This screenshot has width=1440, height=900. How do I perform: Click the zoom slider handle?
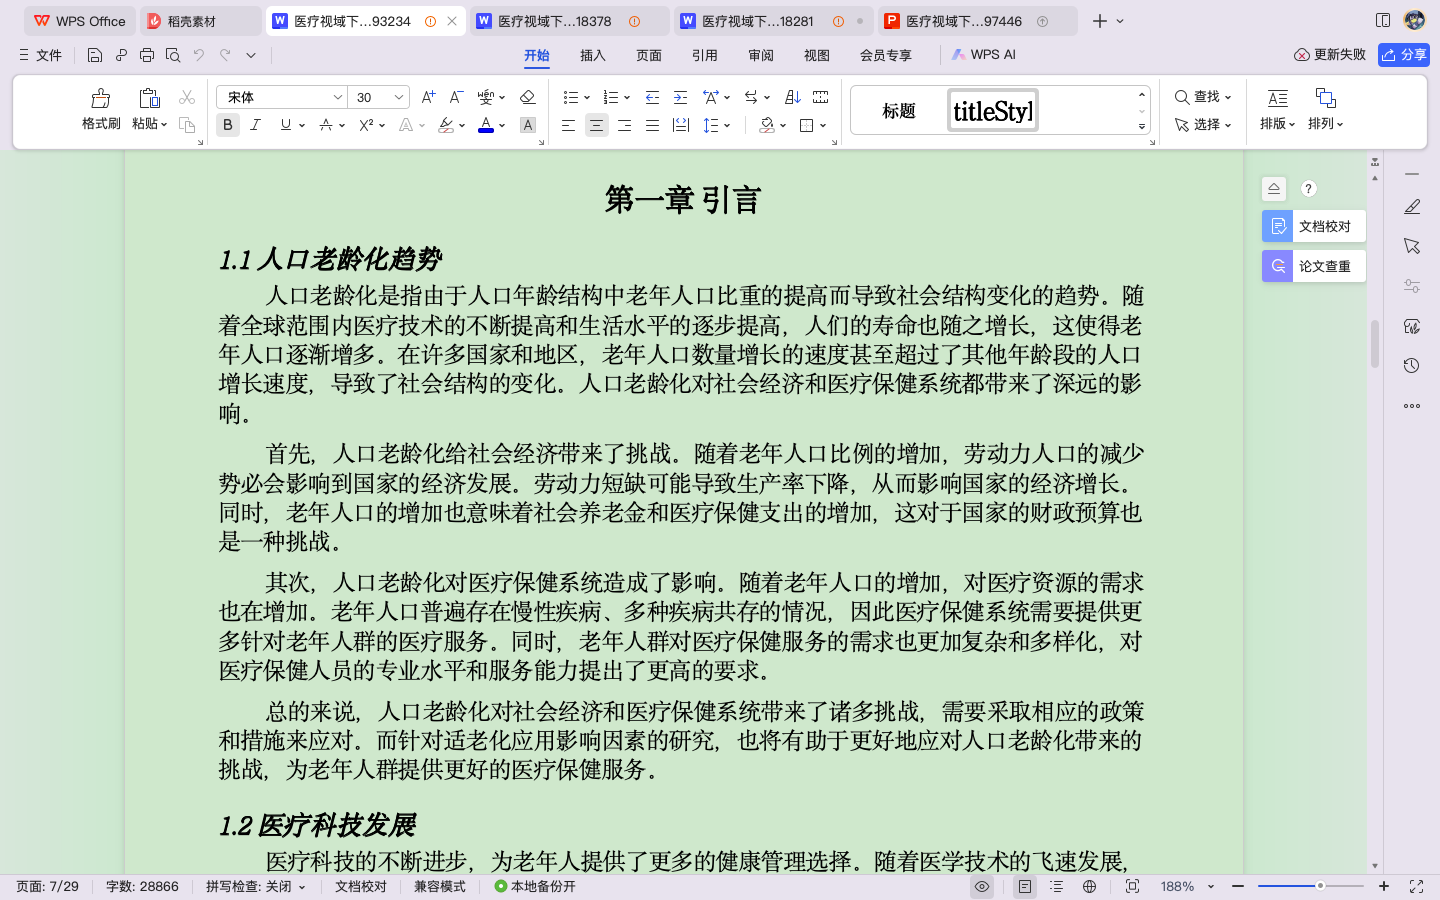[x=1320, y=886]
